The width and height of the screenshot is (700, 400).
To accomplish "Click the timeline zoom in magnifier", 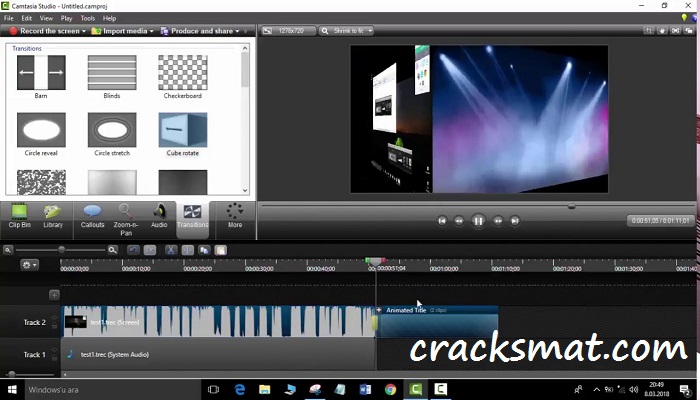I will [112, 250].
